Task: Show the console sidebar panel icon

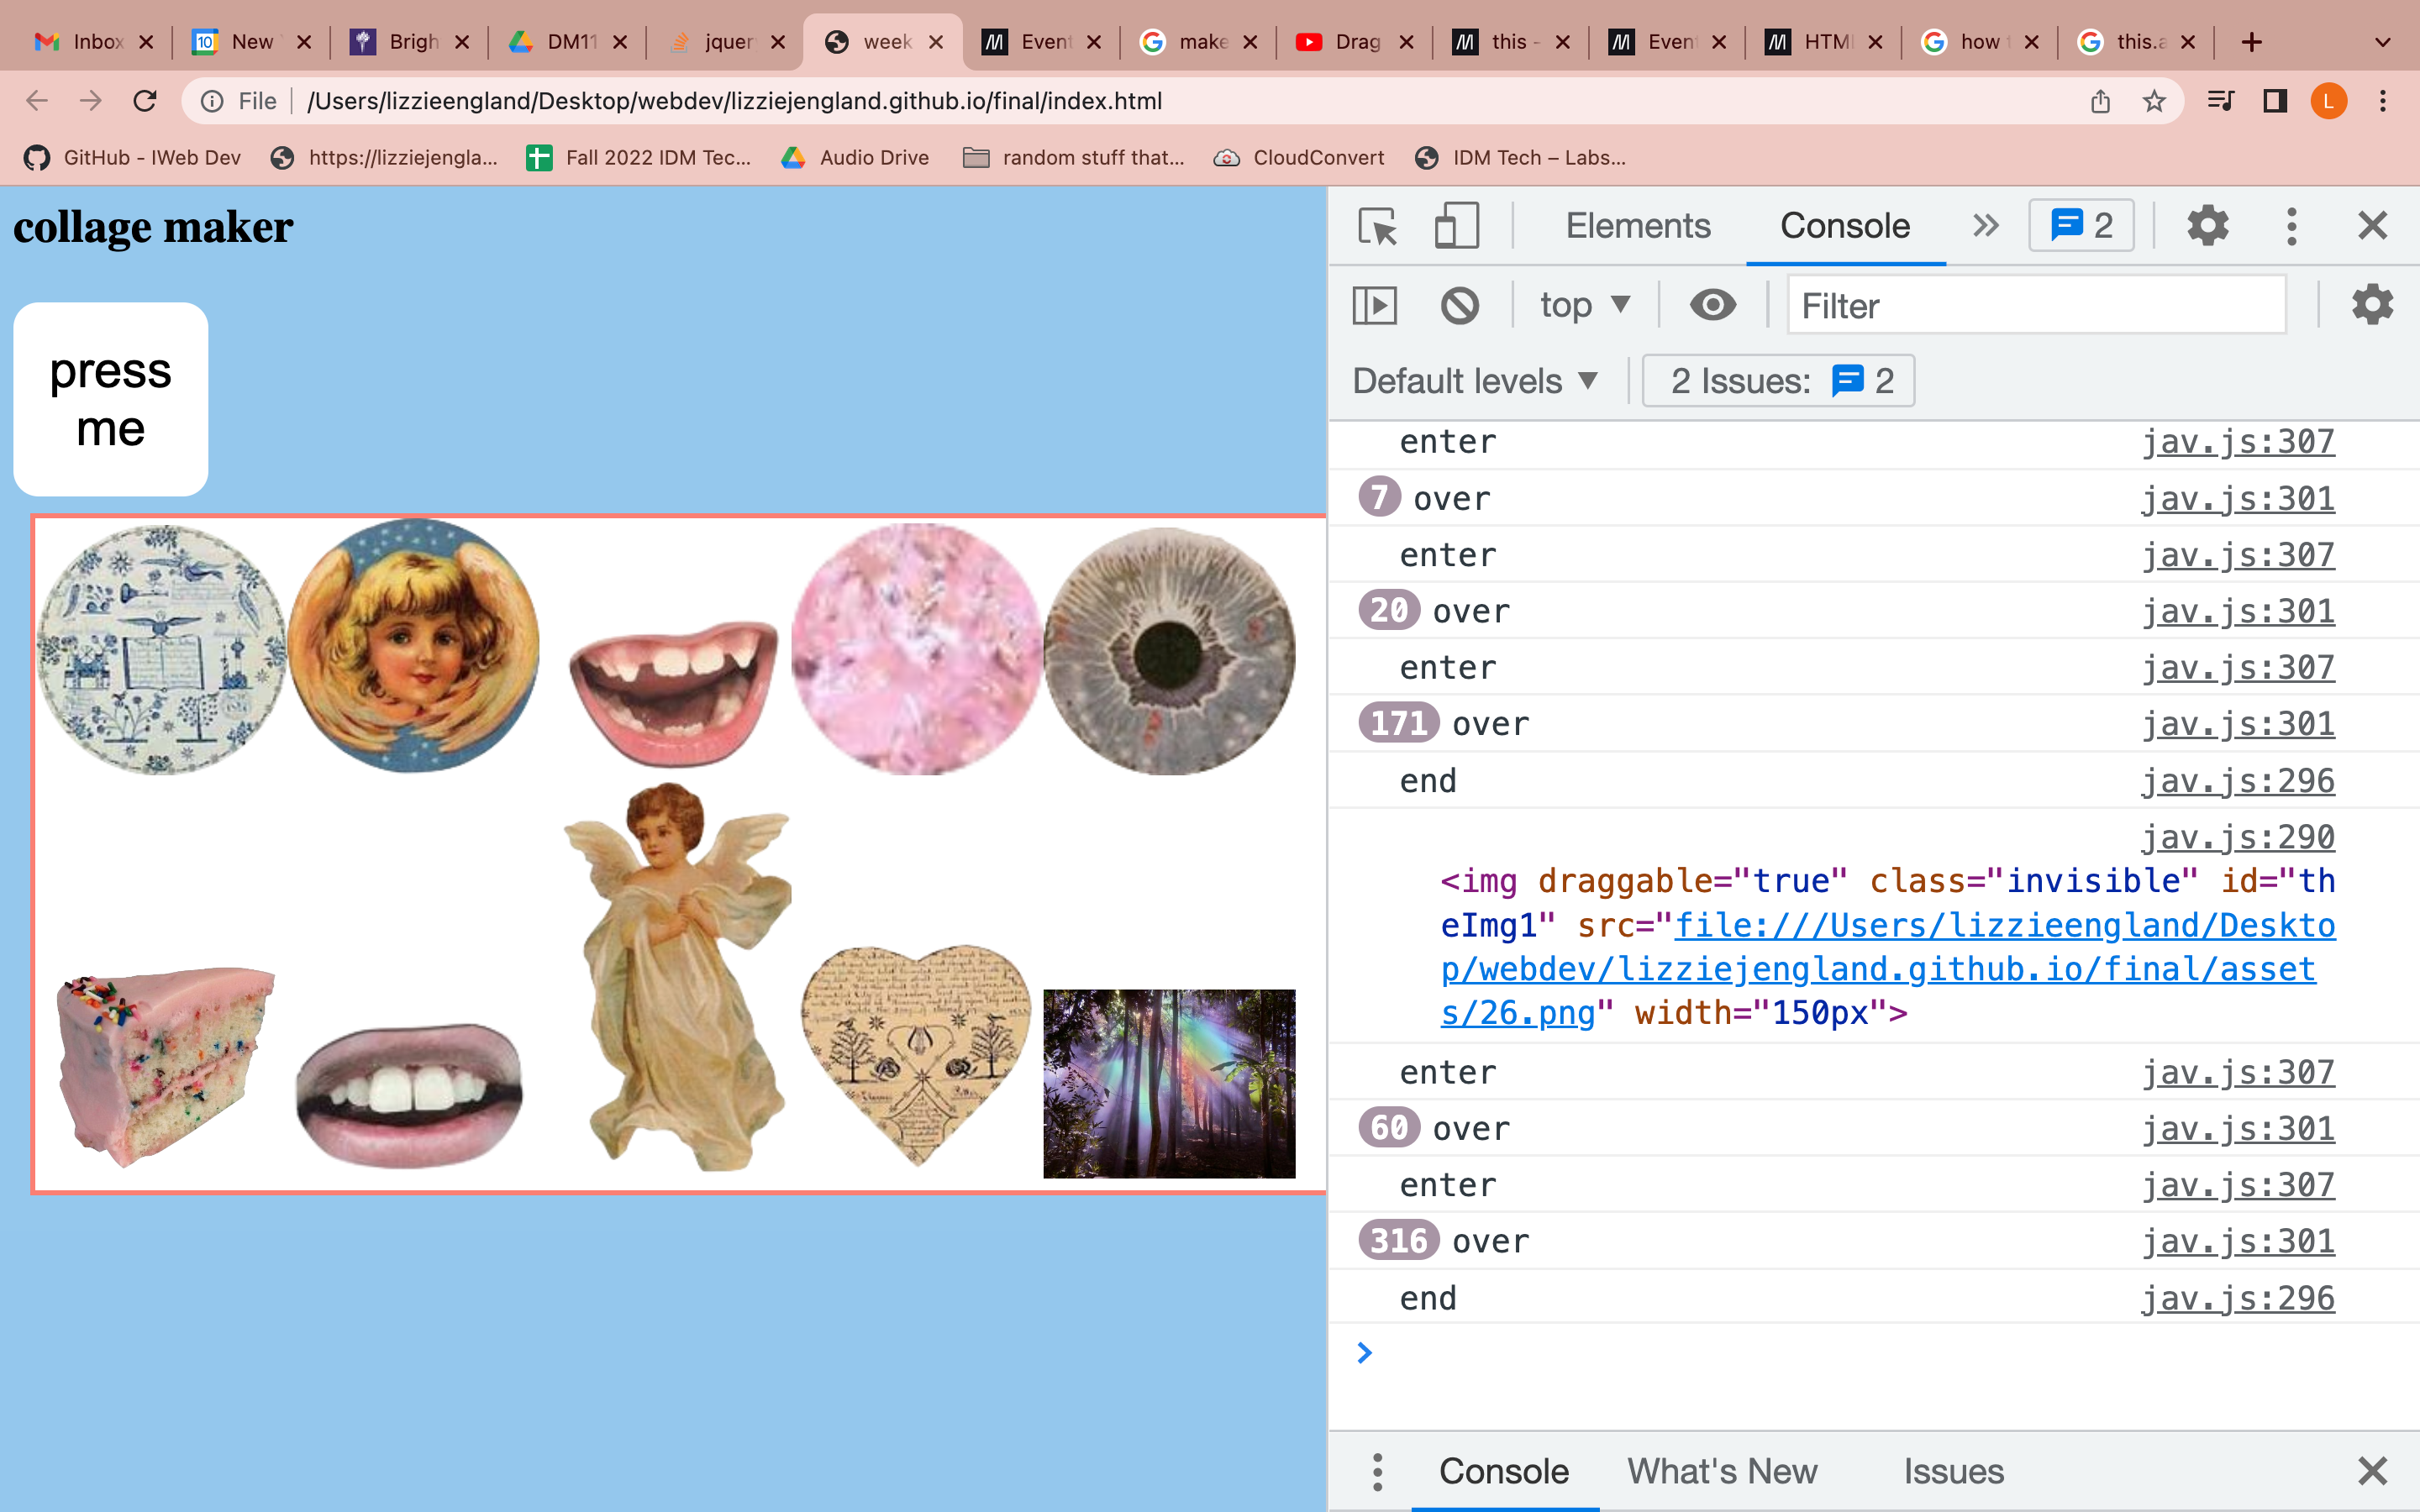Action: tap(1374, 305)
